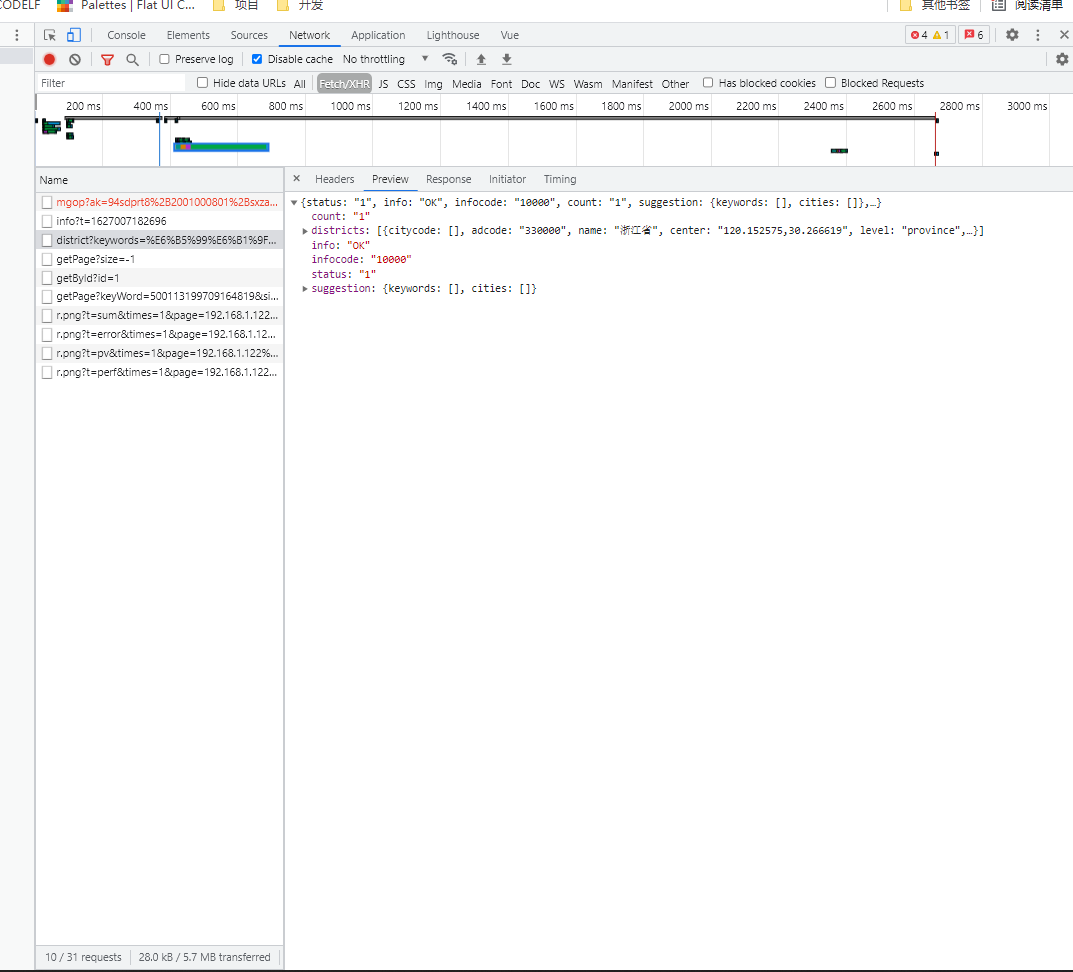Screen dimensions: 1073x972
Task: Open the Response tab of request
Action: pyautogui.click(x=448, y=179)
